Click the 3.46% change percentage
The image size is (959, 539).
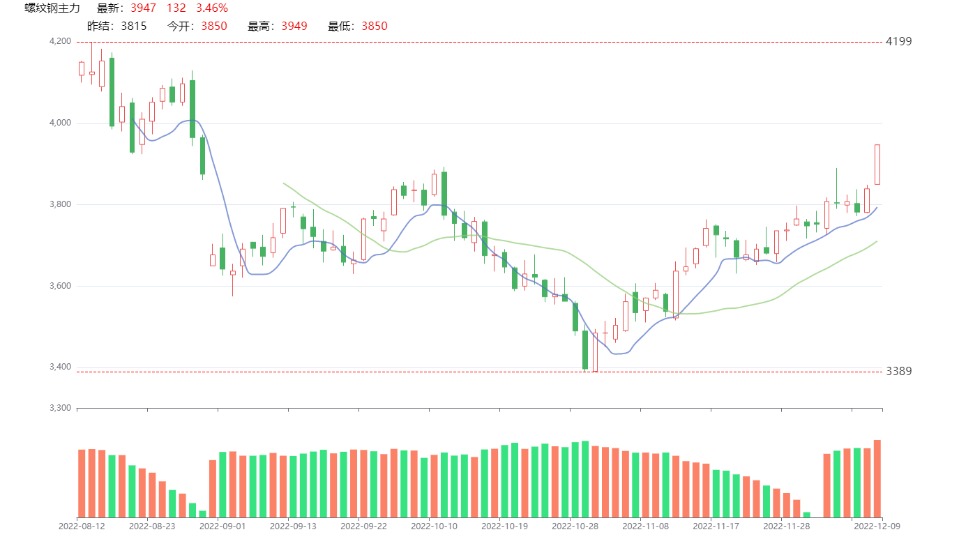(x=214, y=8)
